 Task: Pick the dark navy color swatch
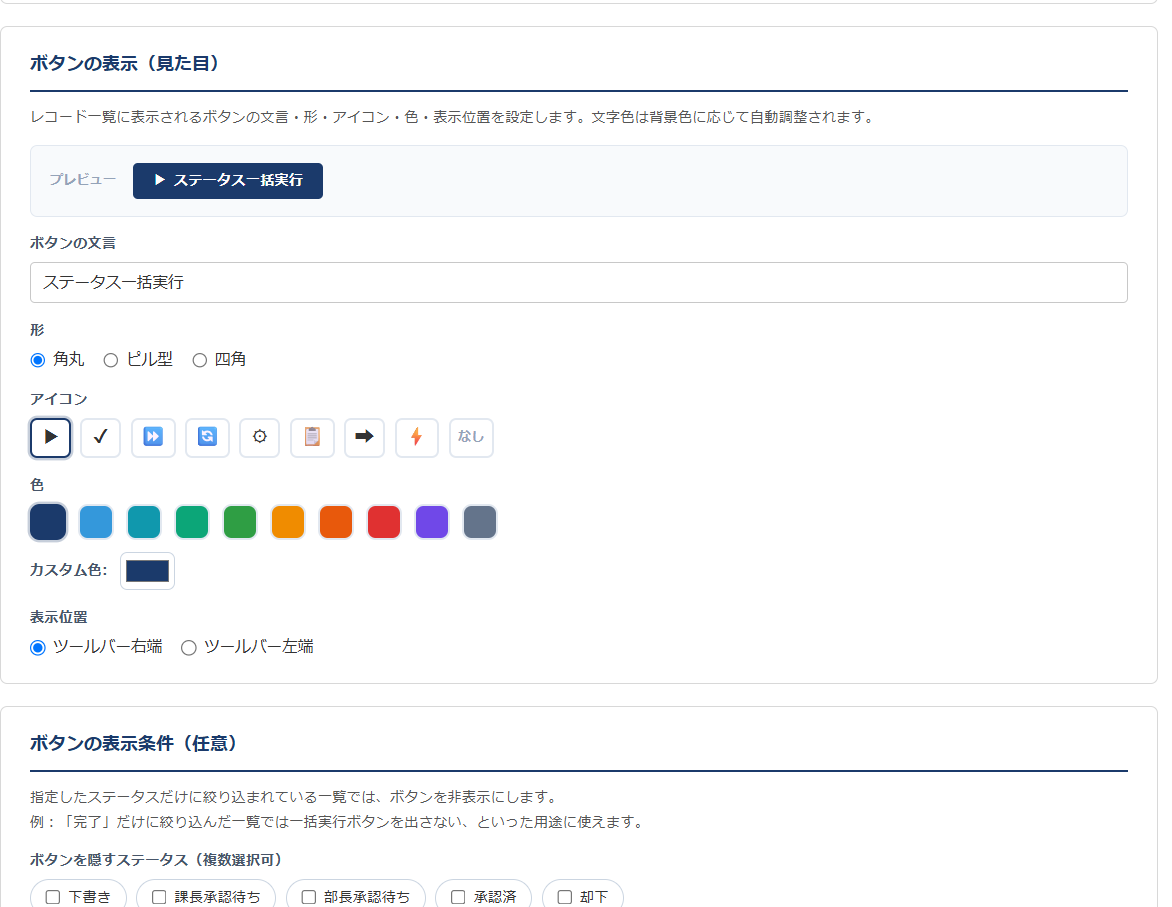(x=48, y=522)
